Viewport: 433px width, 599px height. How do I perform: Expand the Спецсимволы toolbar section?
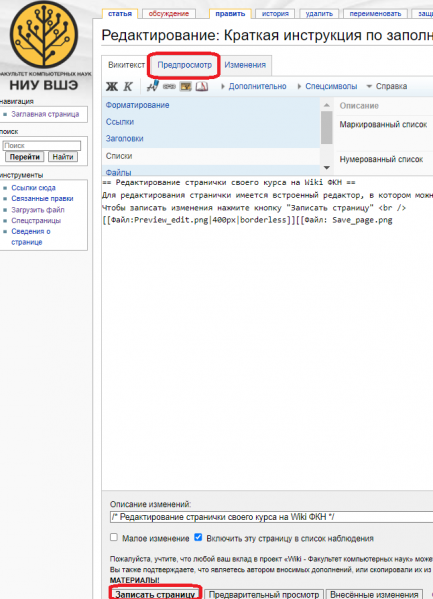tap(328, 86)
